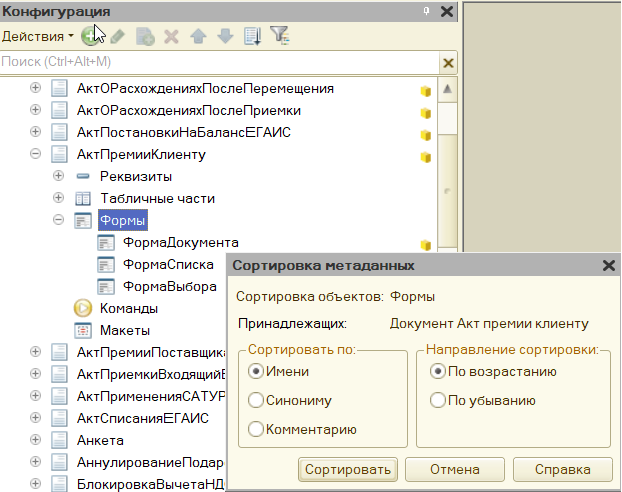Expand the Табличные части node

tap(58, 197)
